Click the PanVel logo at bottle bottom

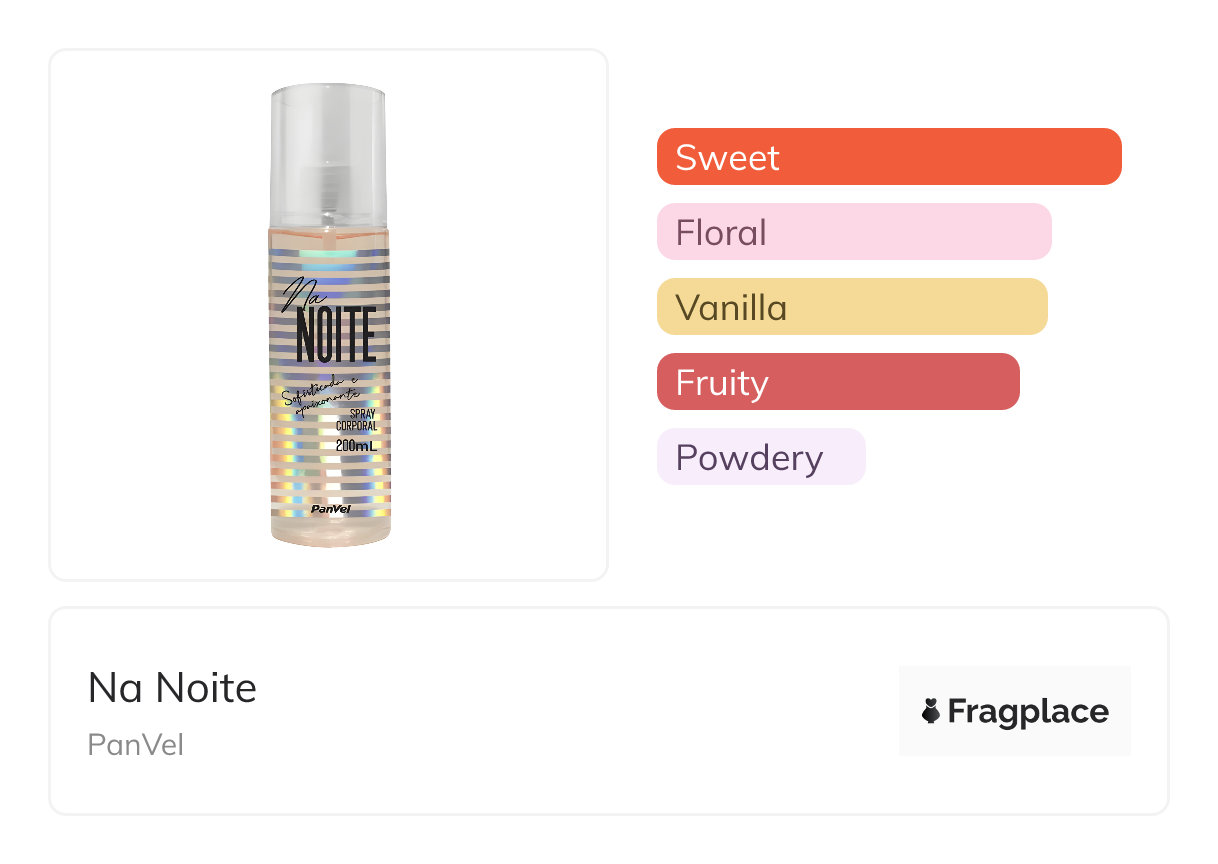coord(330,508)
